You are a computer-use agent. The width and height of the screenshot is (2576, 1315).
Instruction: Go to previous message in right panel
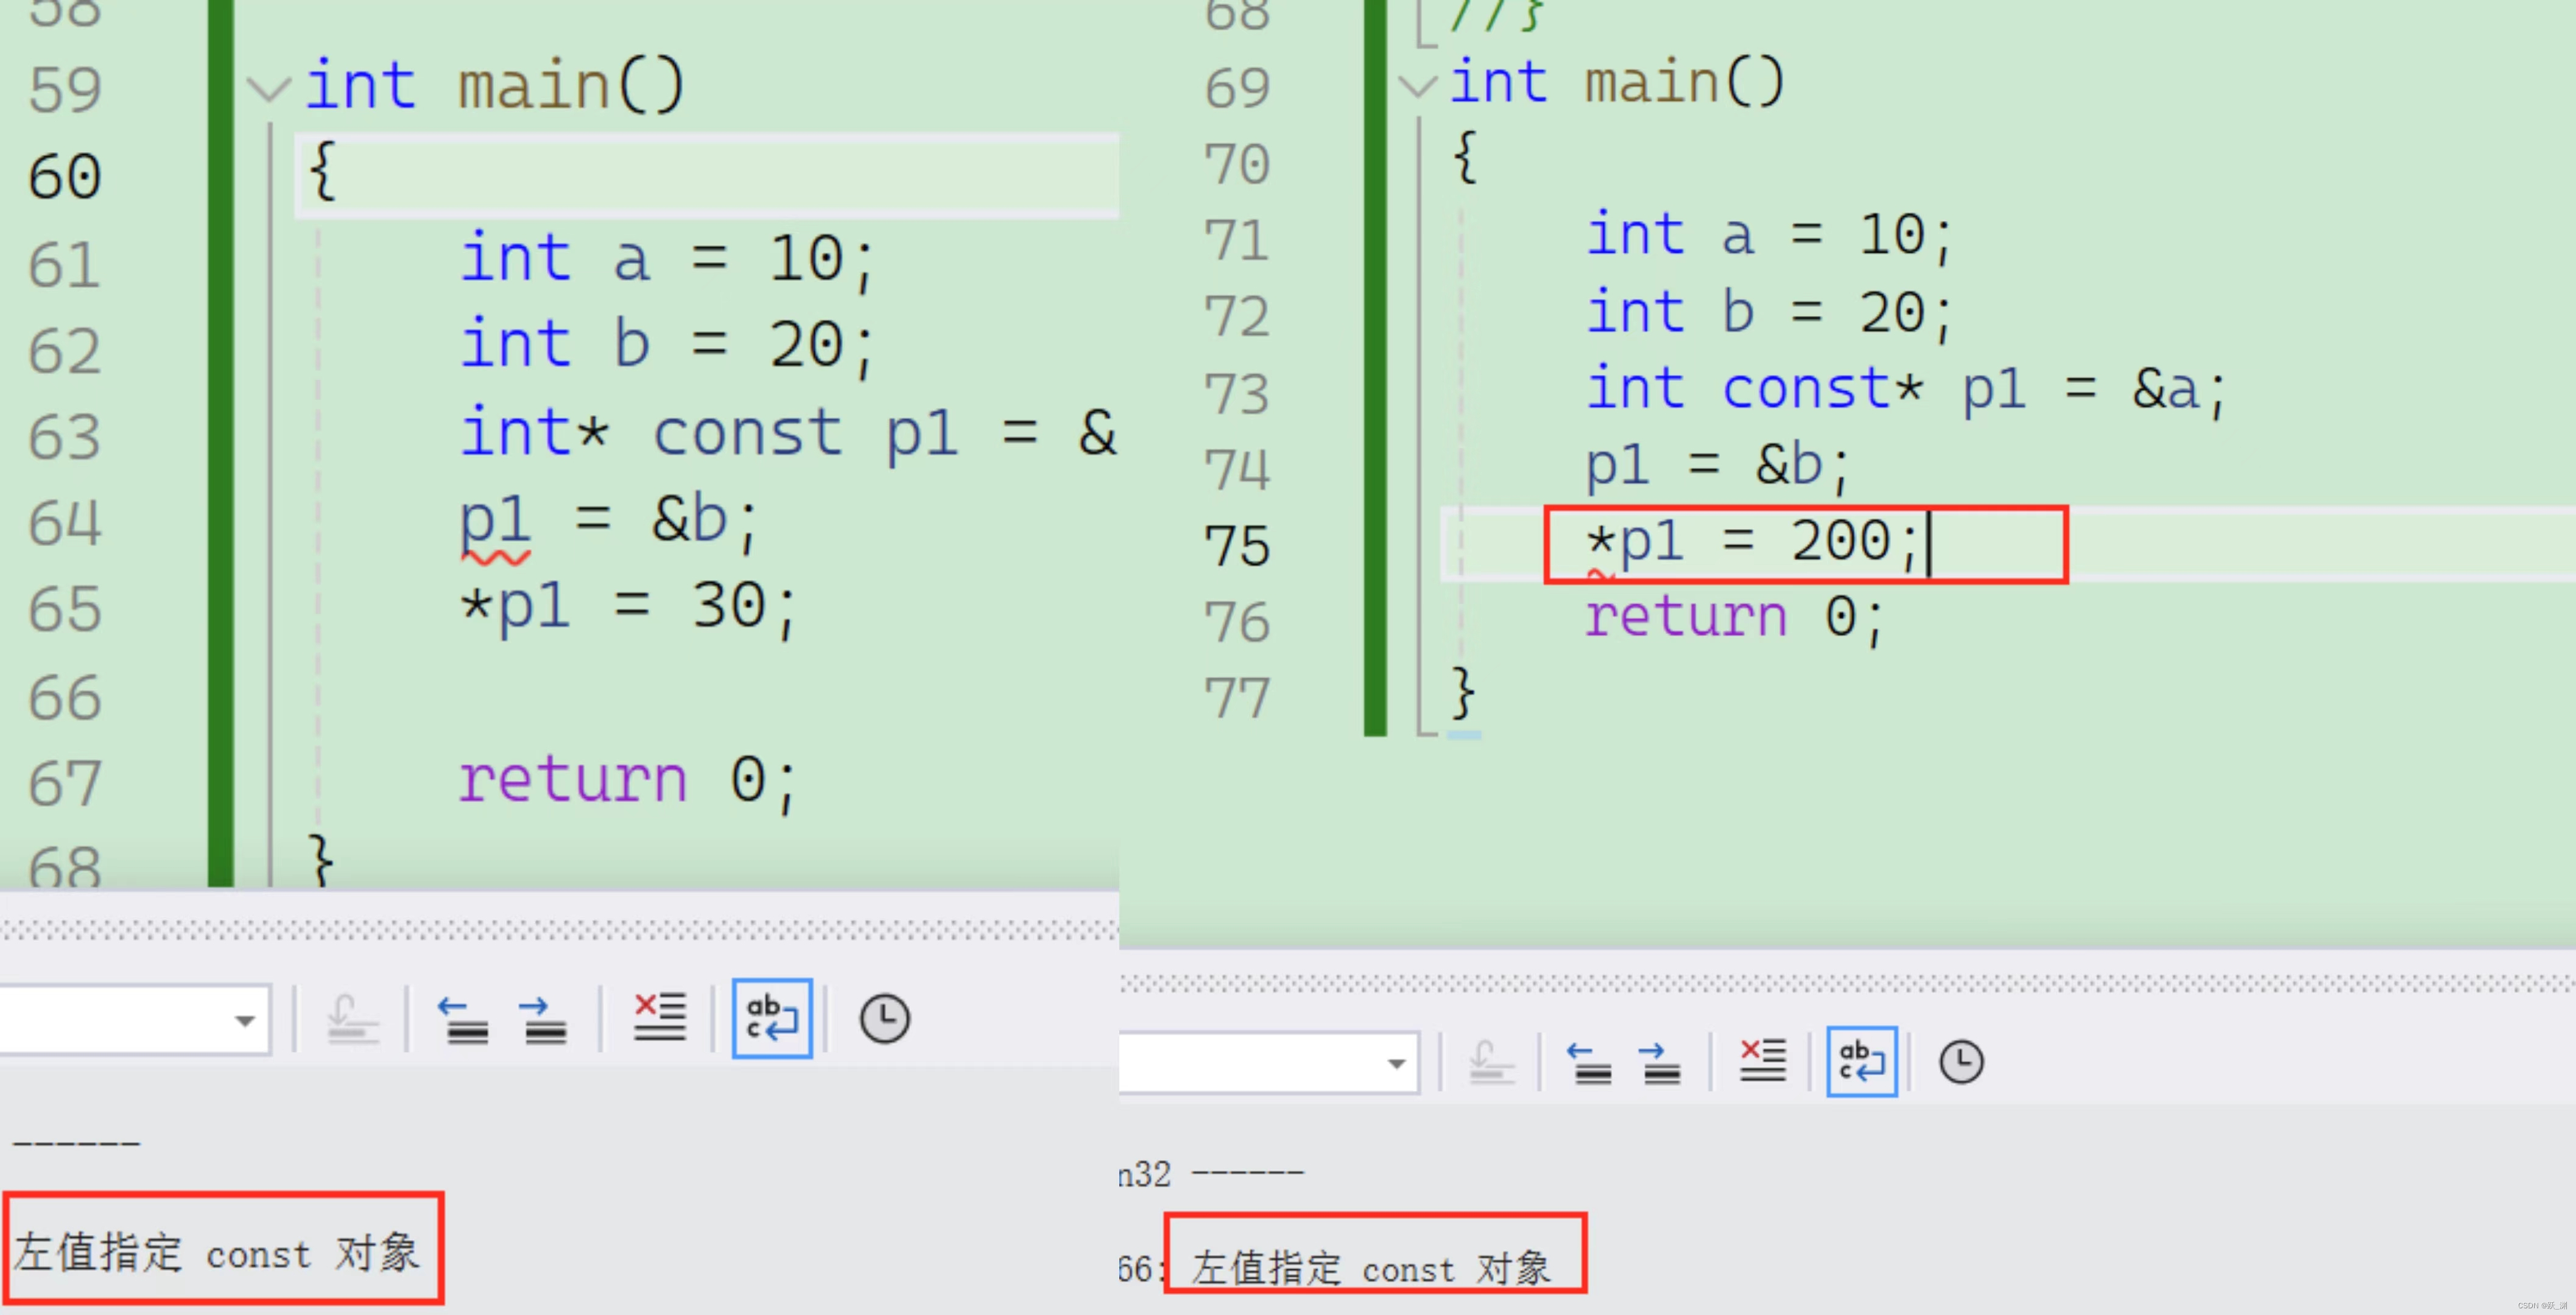[1589, 1063]
